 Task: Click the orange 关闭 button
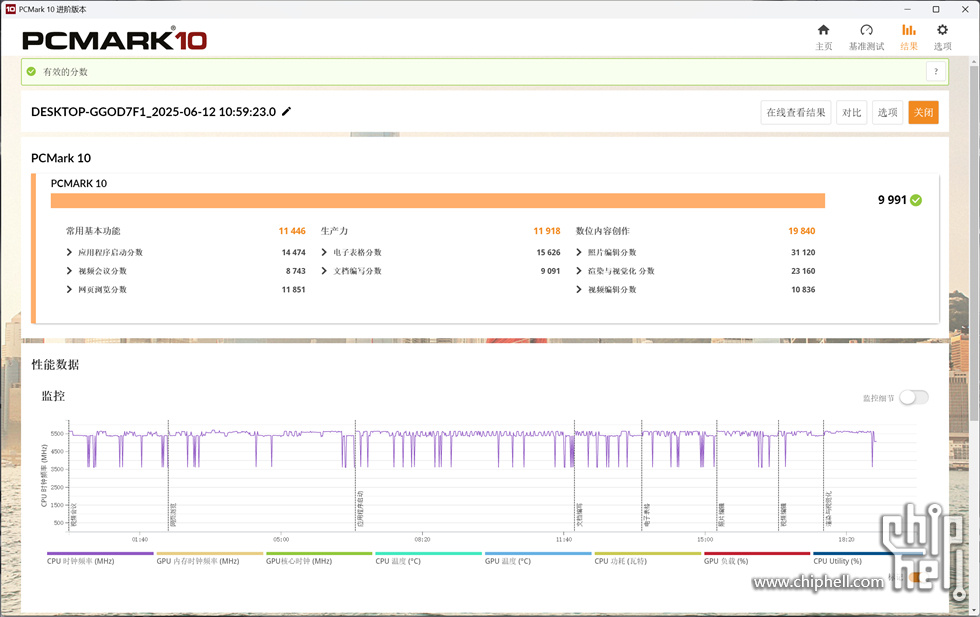pyautogui.click(x=923, y=113)
